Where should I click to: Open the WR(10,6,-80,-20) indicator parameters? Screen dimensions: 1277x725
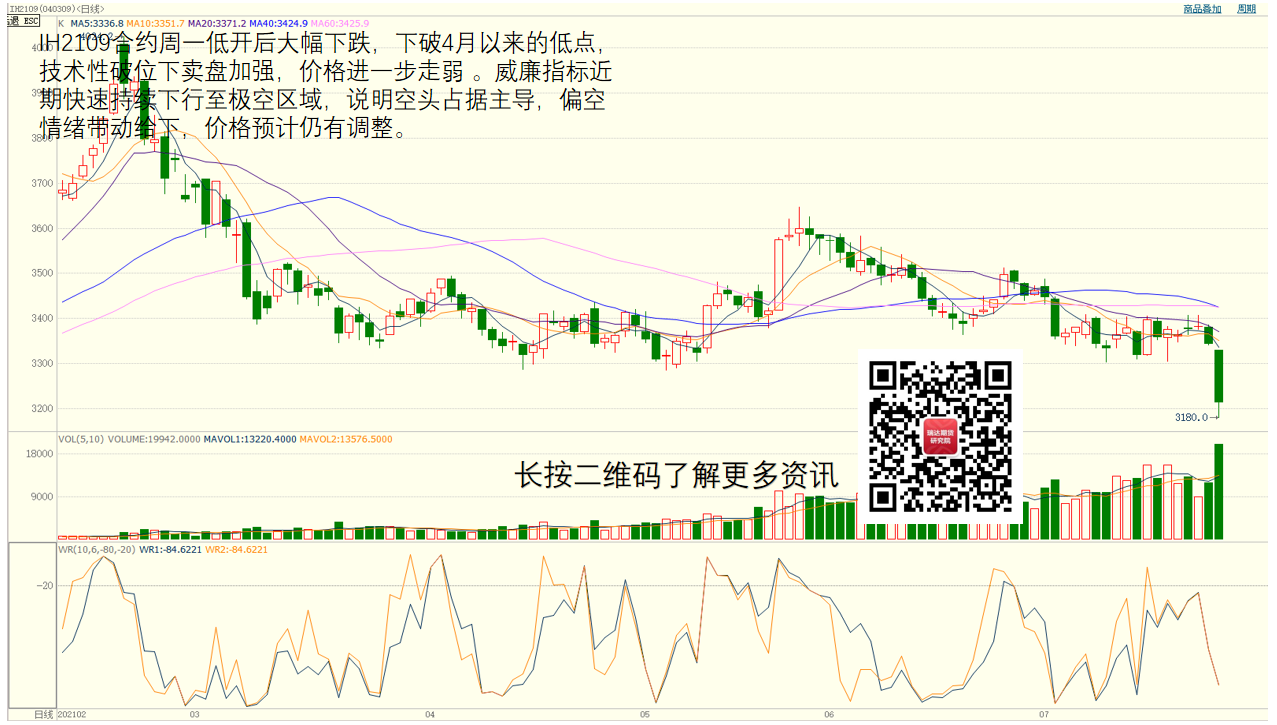pos(96,549)
